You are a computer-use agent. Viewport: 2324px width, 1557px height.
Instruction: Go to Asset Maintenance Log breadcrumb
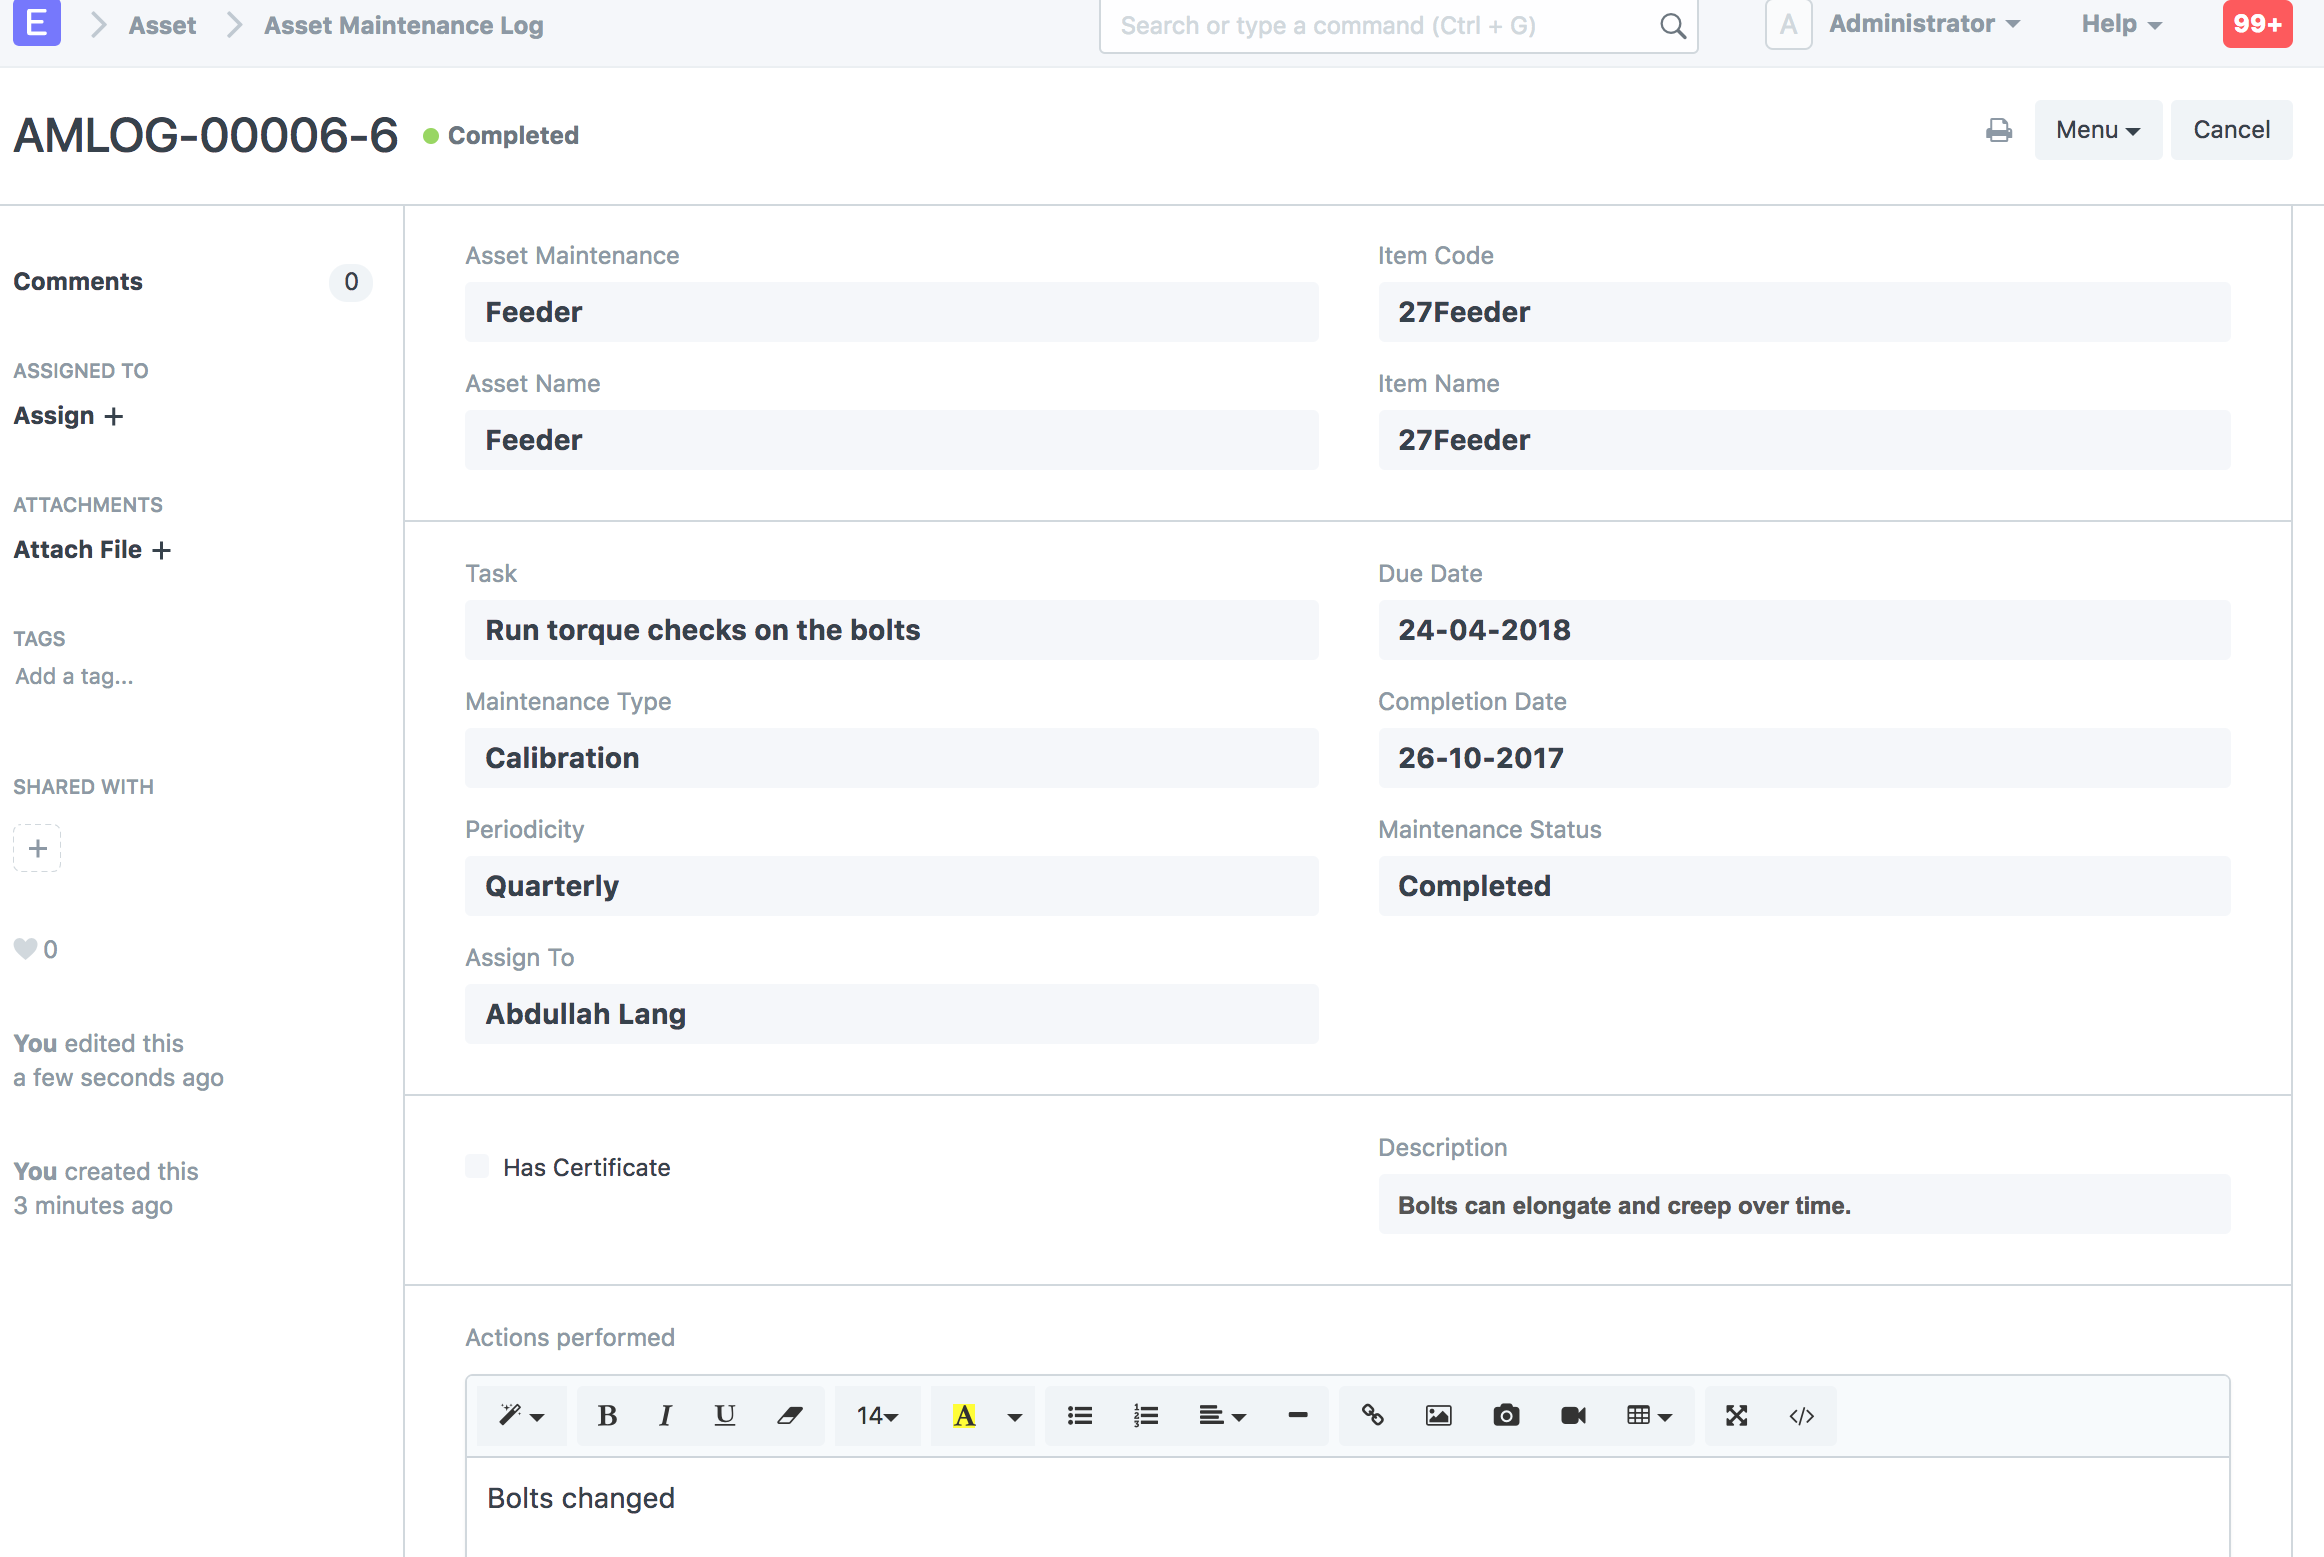point(403,25)
